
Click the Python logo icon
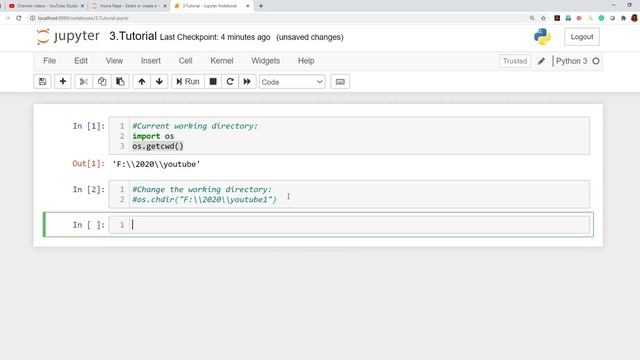[x=542, y=37]
